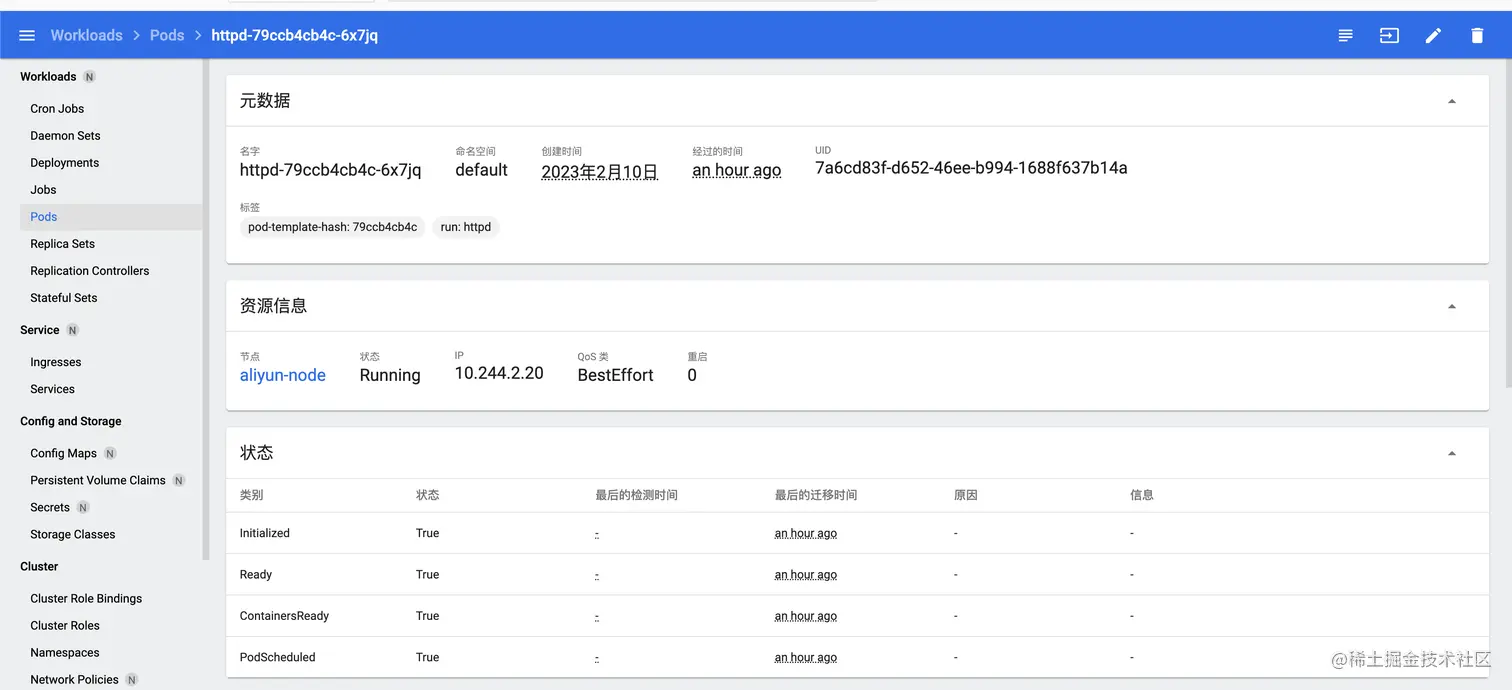This screenshot has width=1512, height=690.
Task: Click namespaced badge next to Config Maps
Action: tap(110, 453)
